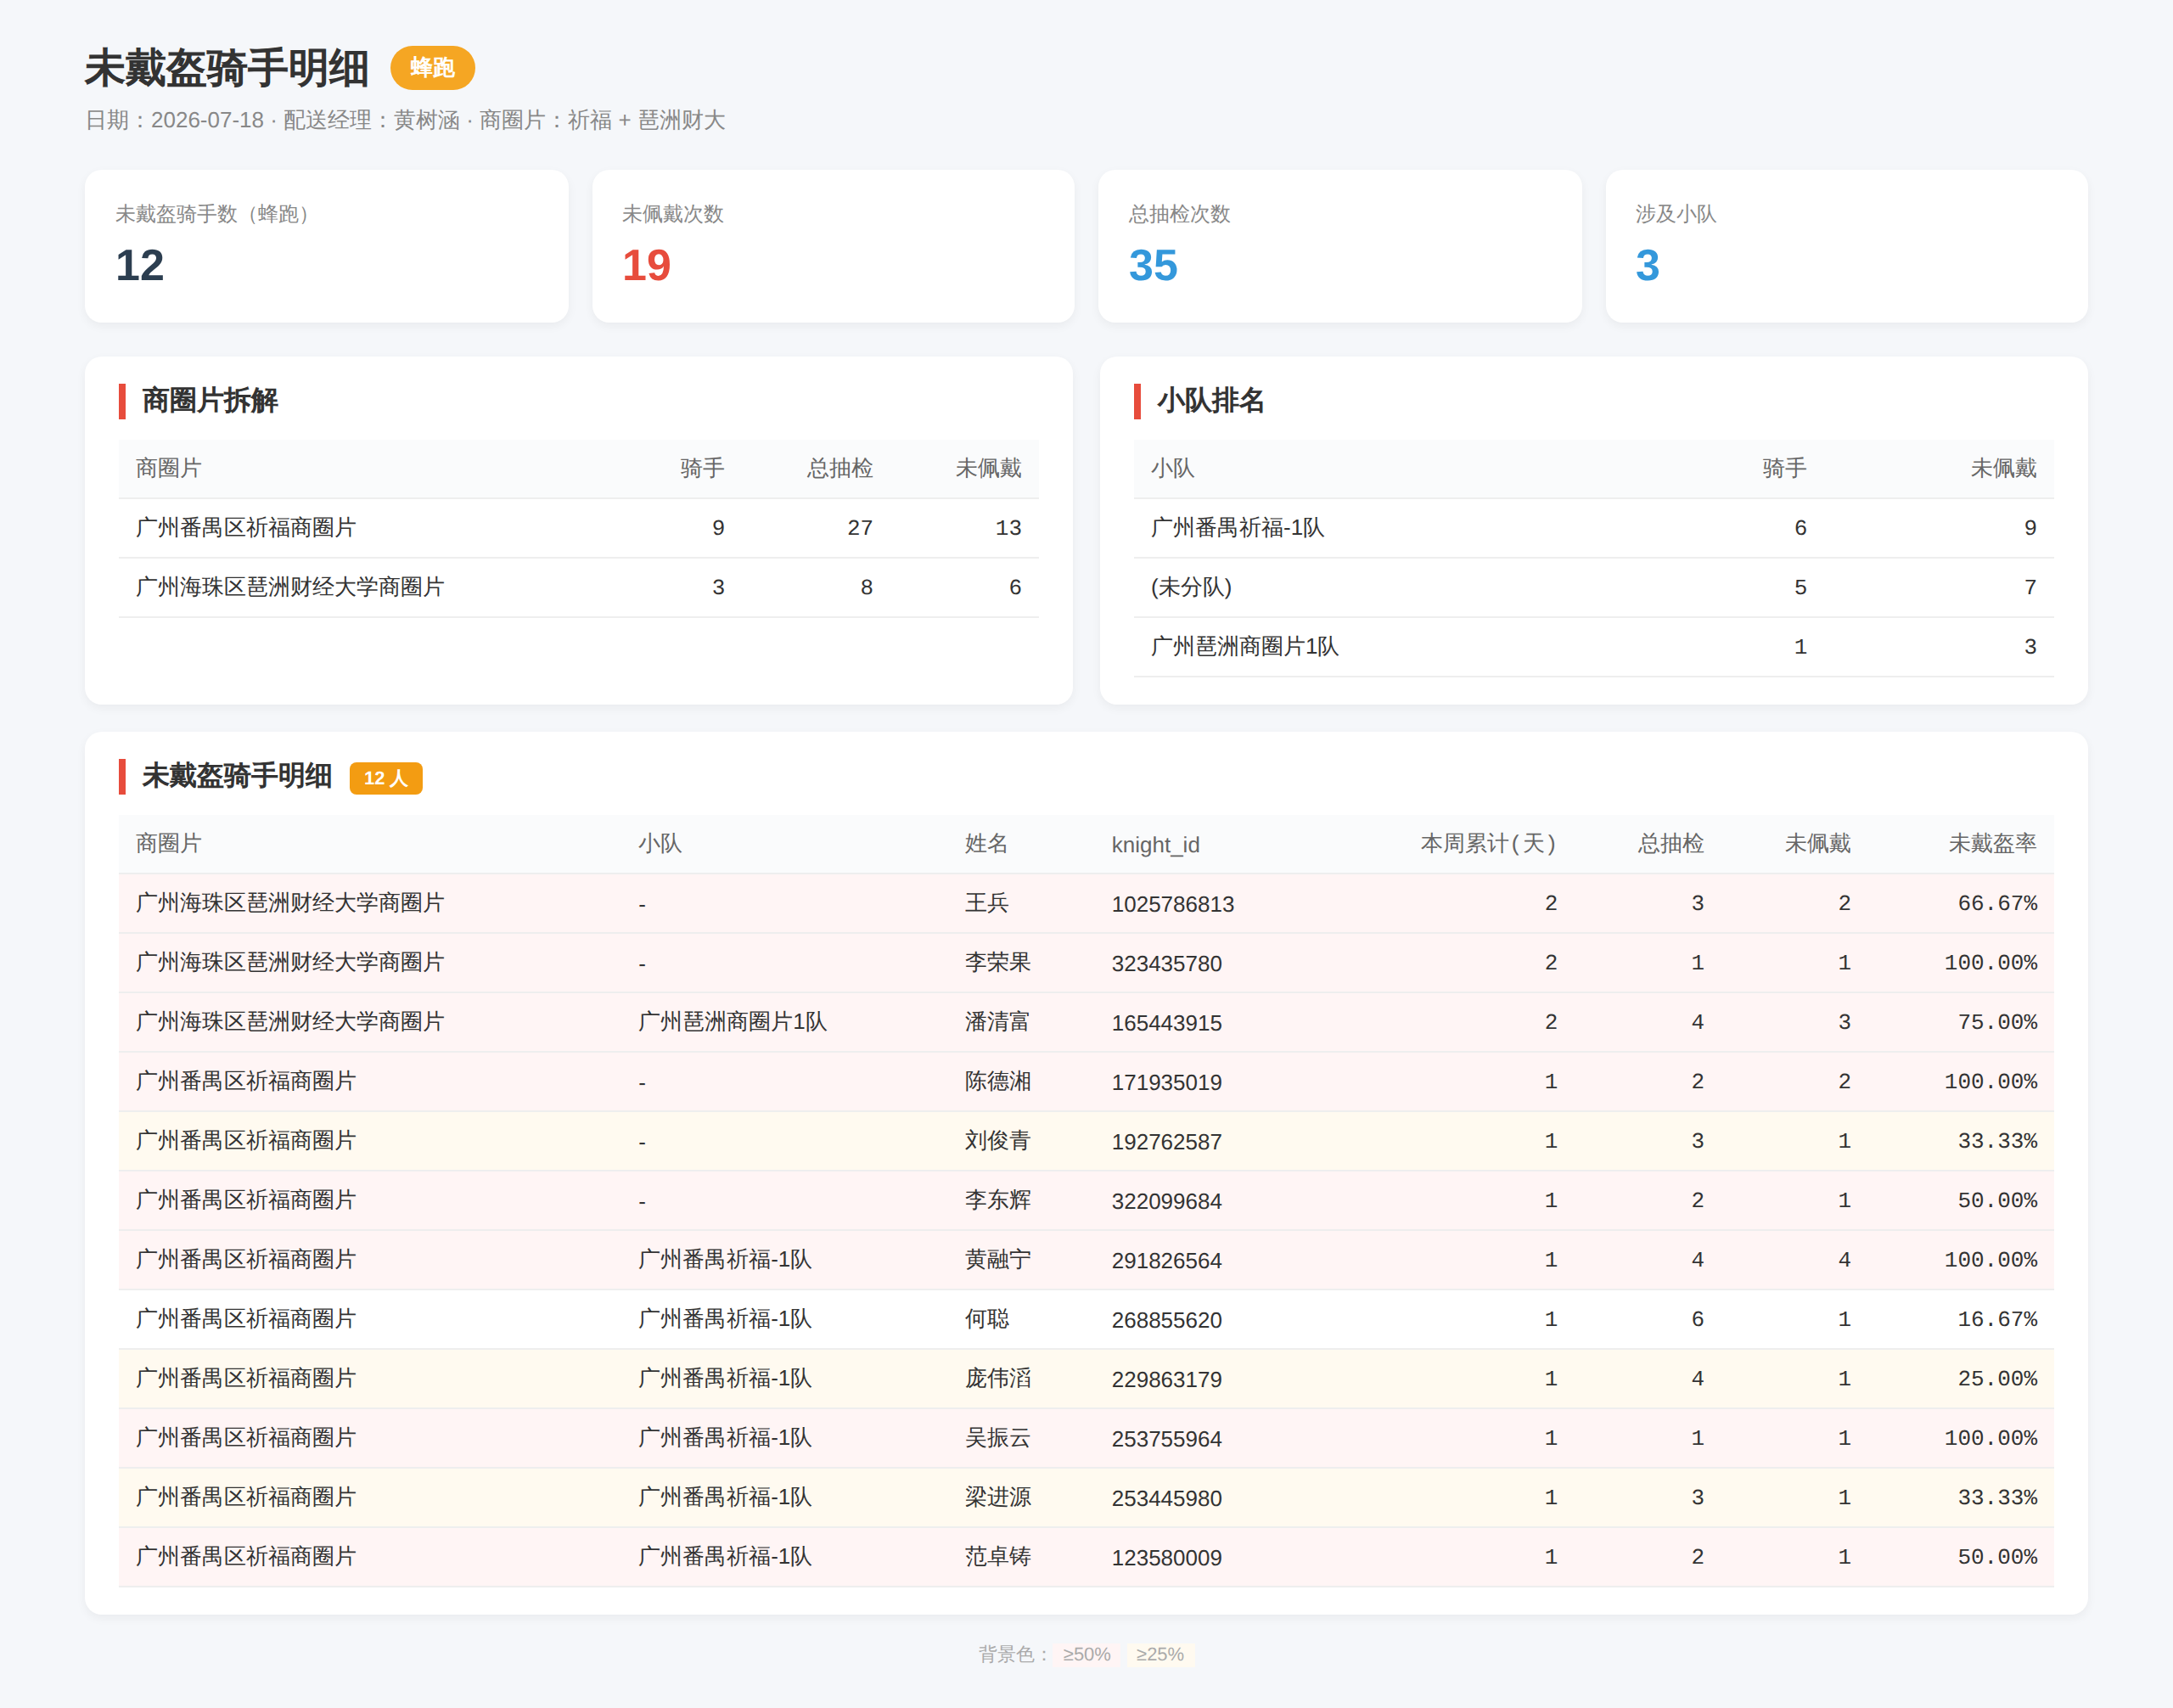This screenshot has height=1708, width=2173.
Task: Select rider name 李东辉
Action: (997, 1200)
